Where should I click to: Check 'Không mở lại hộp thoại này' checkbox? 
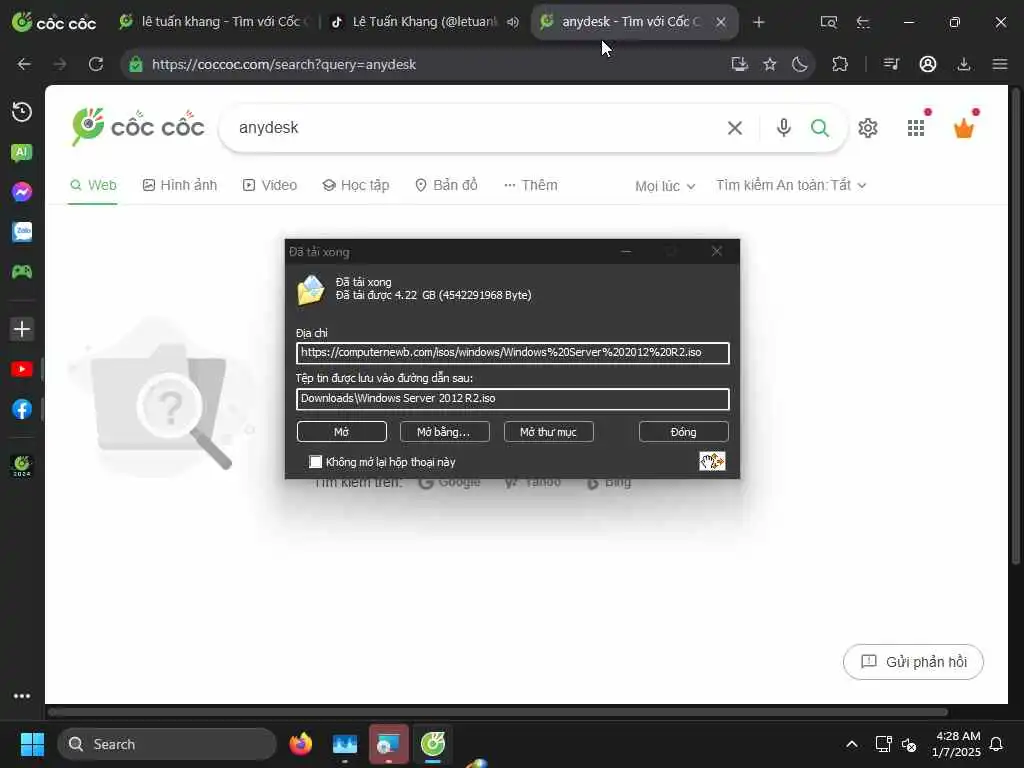point(315,462)
